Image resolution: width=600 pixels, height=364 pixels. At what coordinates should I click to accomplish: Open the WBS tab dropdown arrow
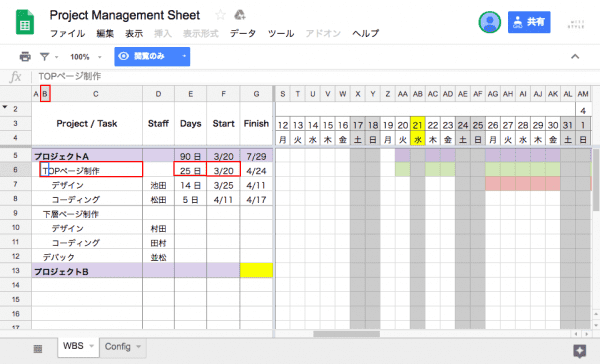coord(91,346)
